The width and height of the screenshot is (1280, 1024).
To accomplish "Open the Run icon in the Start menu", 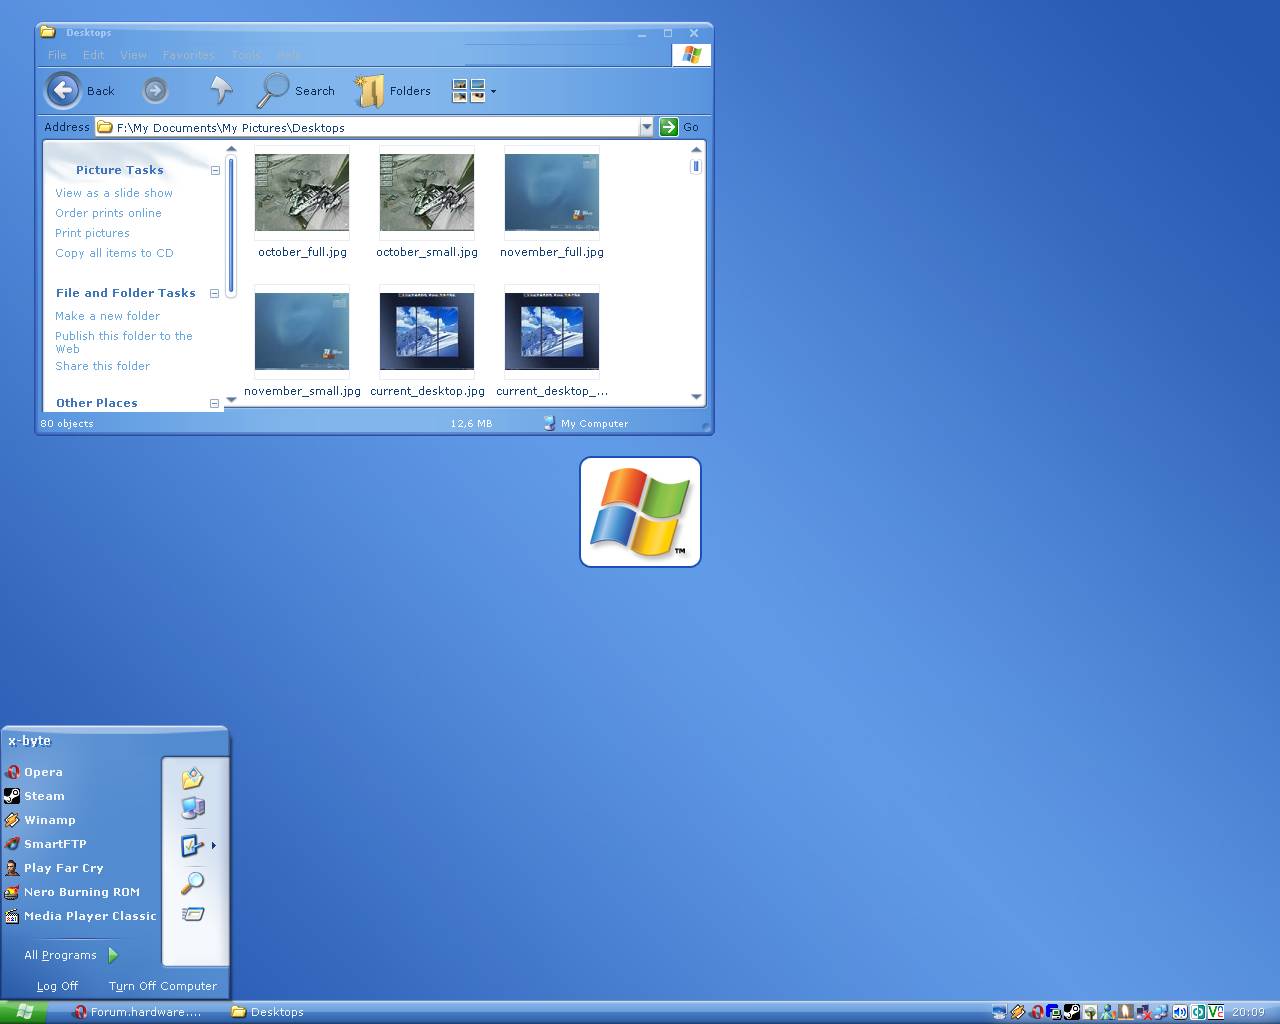I will (193, 914).
